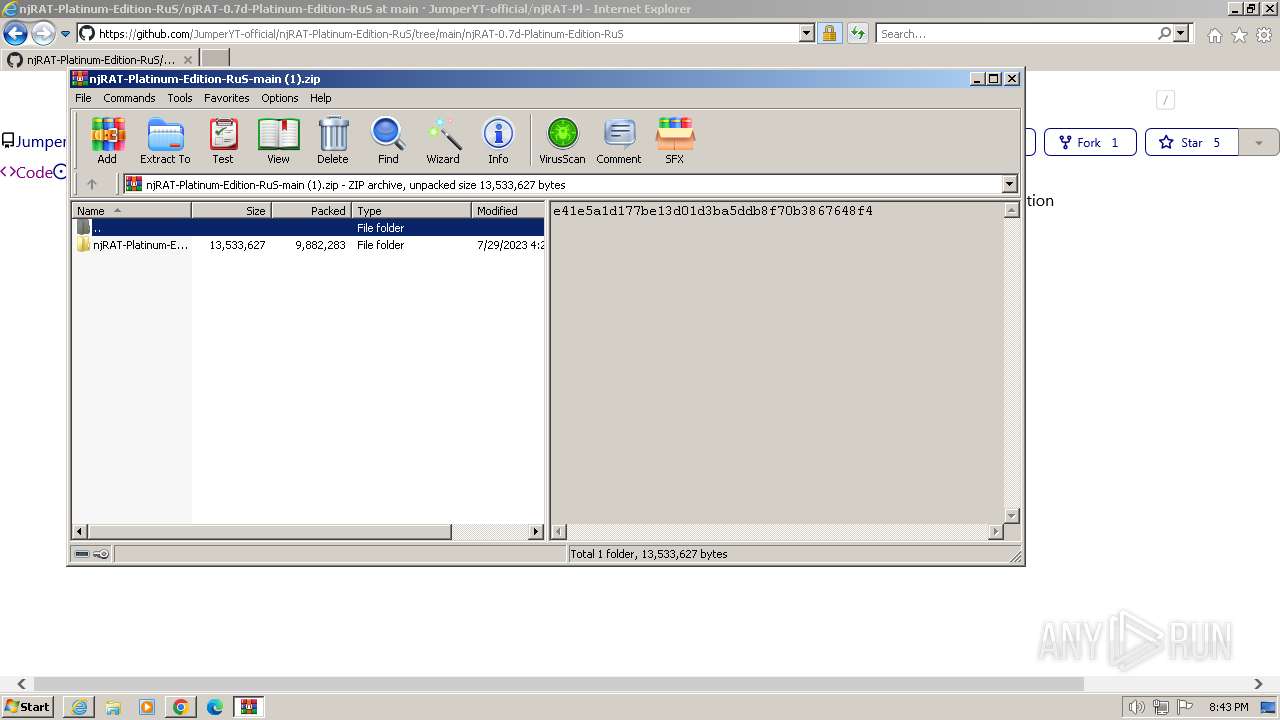This screenshot has height=720, width=1280.
Task: Open the Favorites menu in WinRAR
Action: click(x=227, y=98)
